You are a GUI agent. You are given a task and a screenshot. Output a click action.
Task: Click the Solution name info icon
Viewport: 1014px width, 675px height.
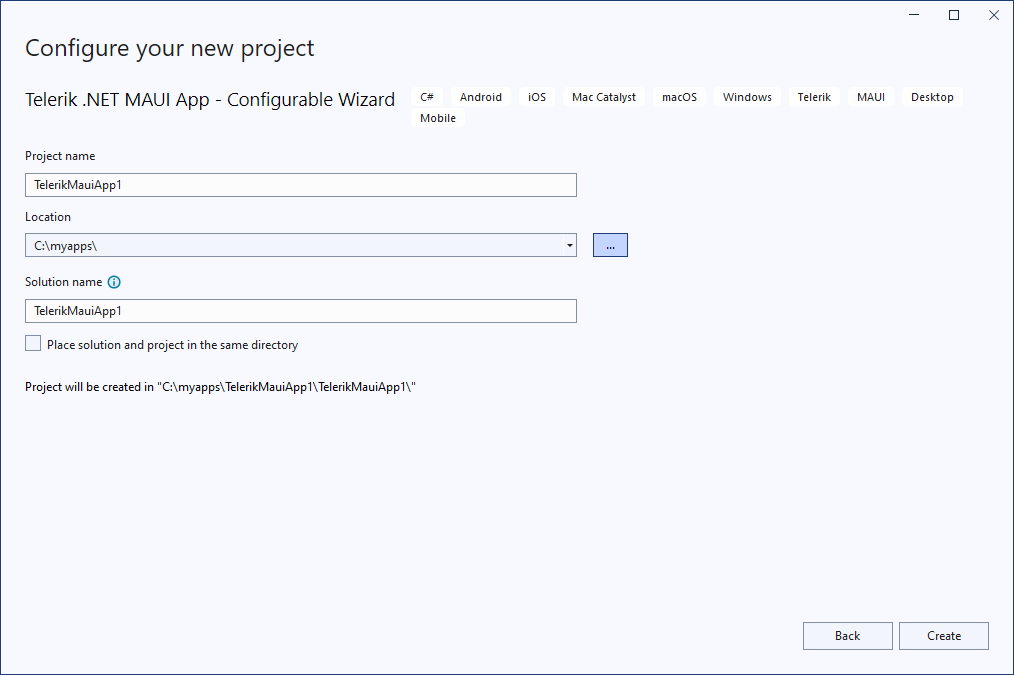click(x=113, y=282)
